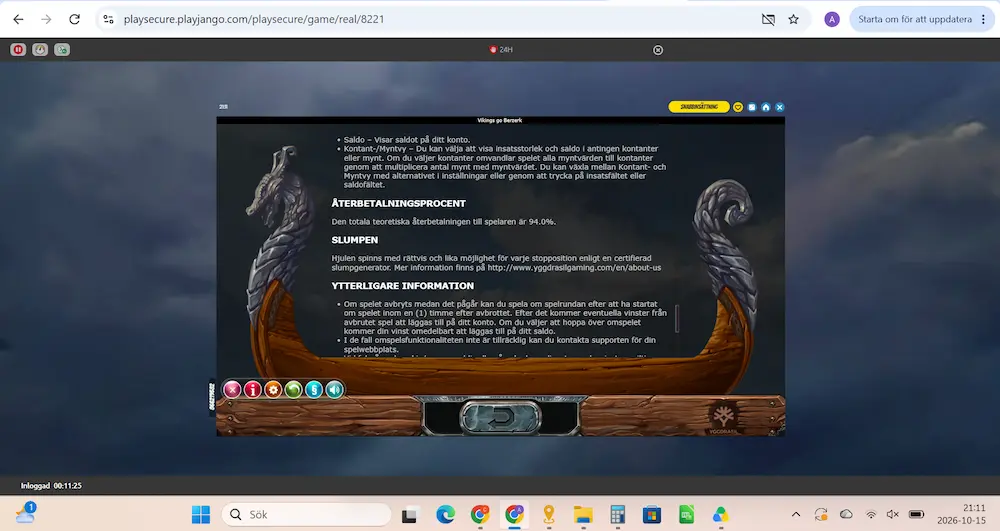Open the Chrome three-dot menu
This screenshot has width=1000, height=531.
tap(983, 19)
